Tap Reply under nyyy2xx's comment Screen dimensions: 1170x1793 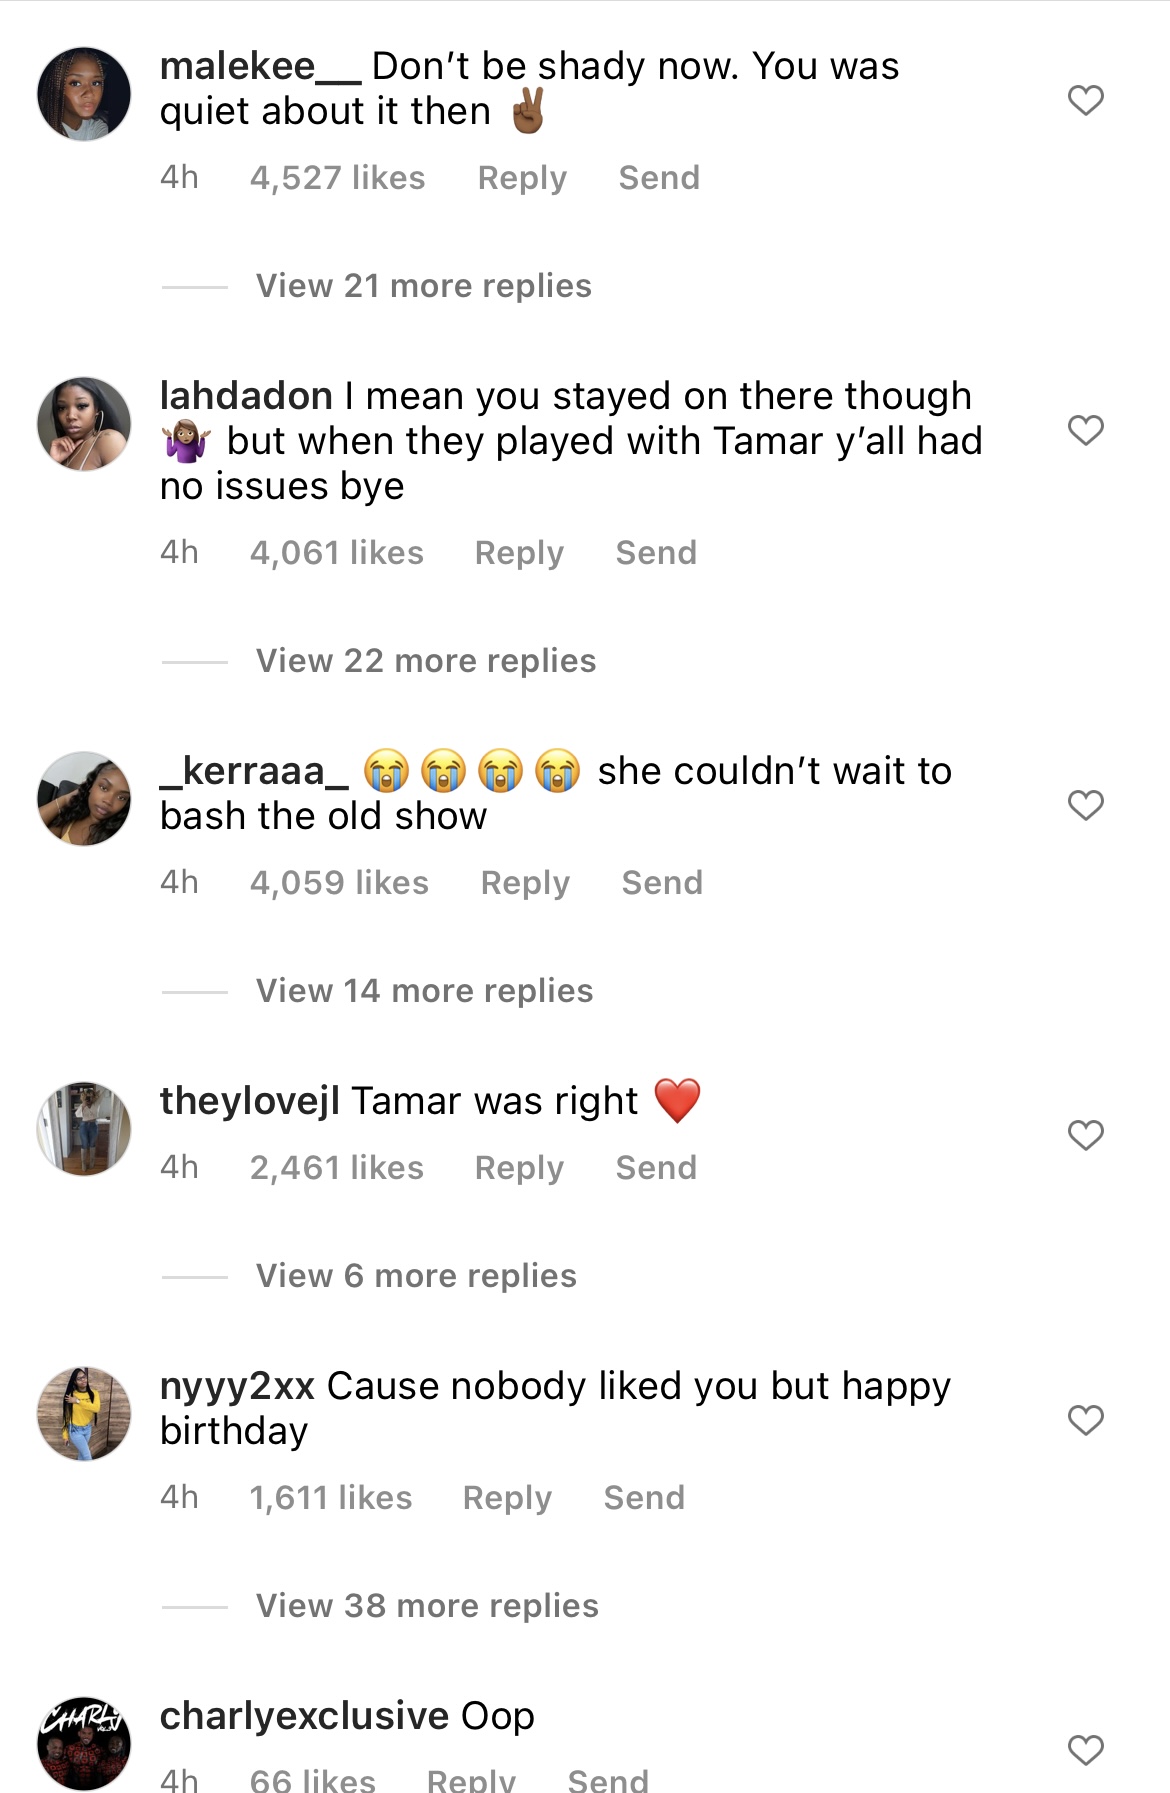[x=507, y=1497]
